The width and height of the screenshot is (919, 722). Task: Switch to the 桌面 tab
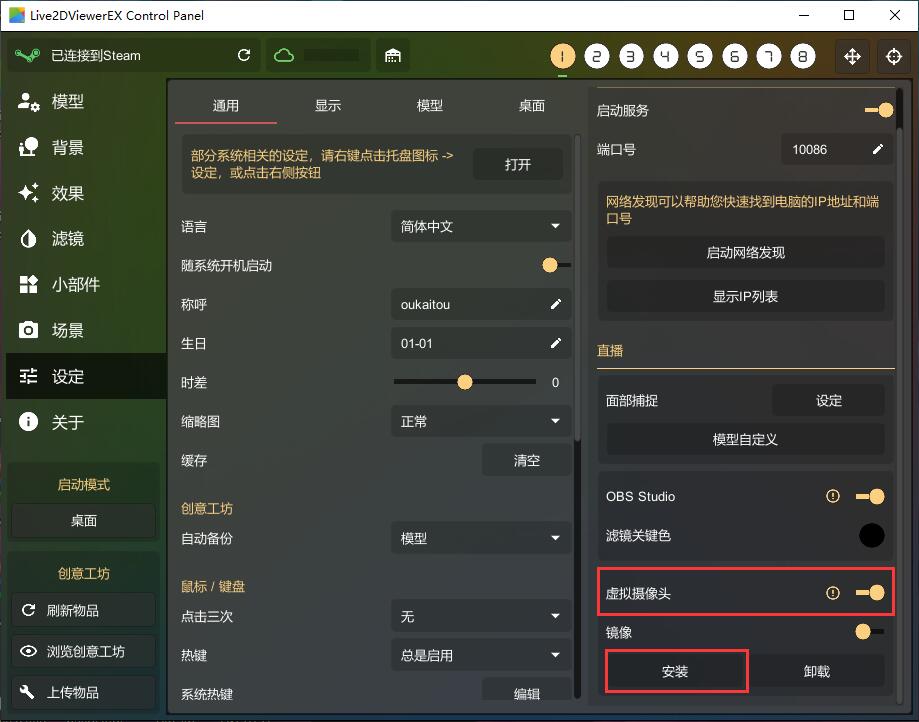point(532,105)
